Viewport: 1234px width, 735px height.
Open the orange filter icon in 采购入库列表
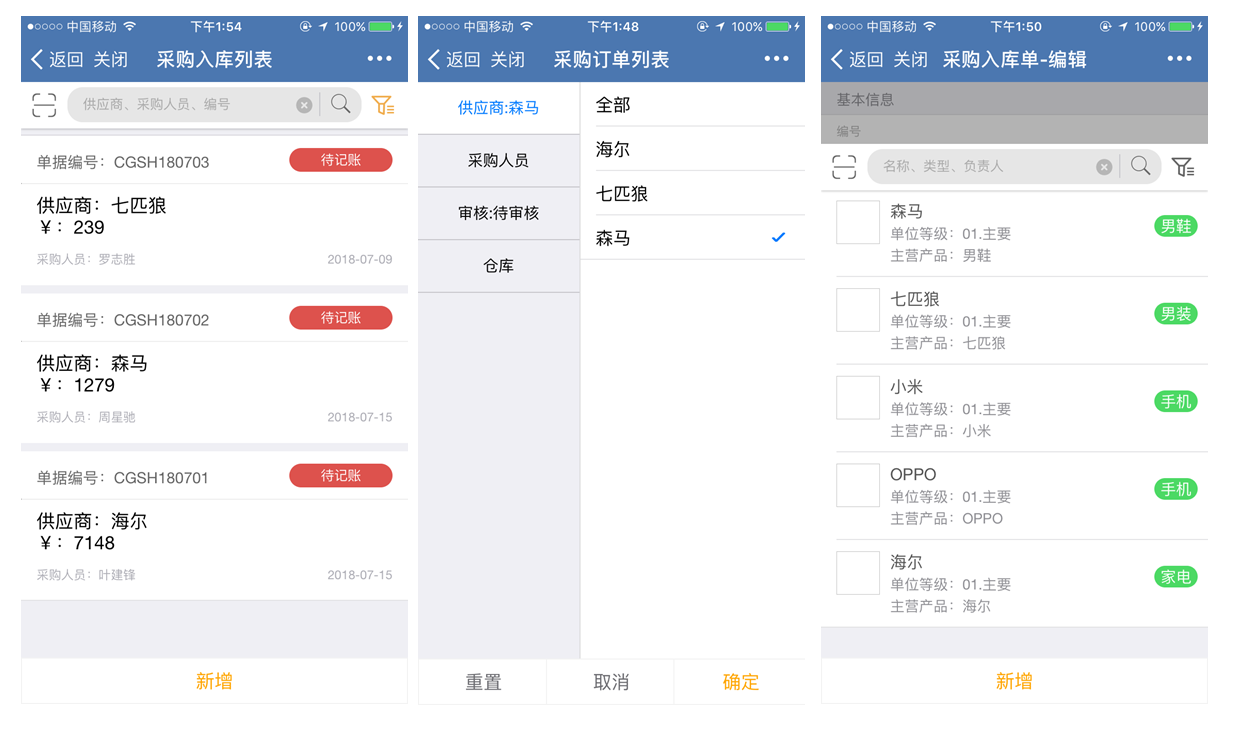tap(382, 104)
